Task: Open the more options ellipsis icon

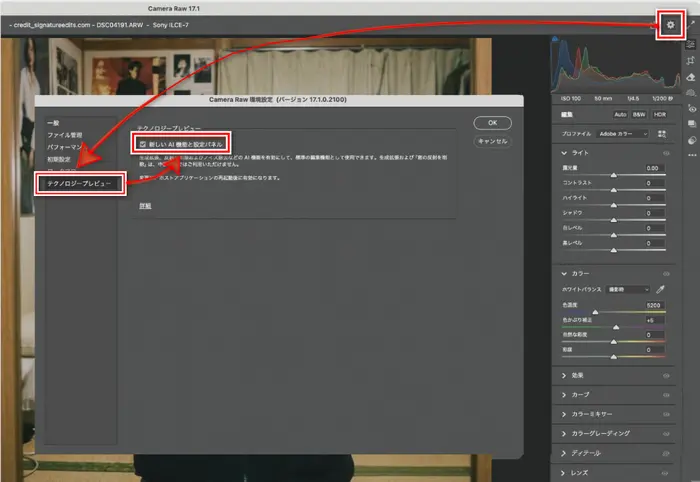Action: point(691,155)
